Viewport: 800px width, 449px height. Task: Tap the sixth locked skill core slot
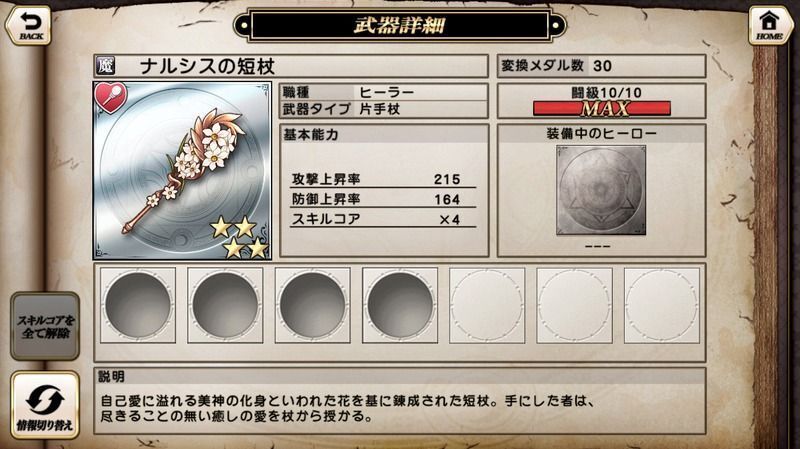[574, 305]
